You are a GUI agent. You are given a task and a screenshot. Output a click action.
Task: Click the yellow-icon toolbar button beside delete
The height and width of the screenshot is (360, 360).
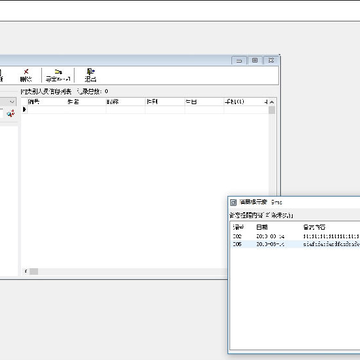(x=58, y=75)
